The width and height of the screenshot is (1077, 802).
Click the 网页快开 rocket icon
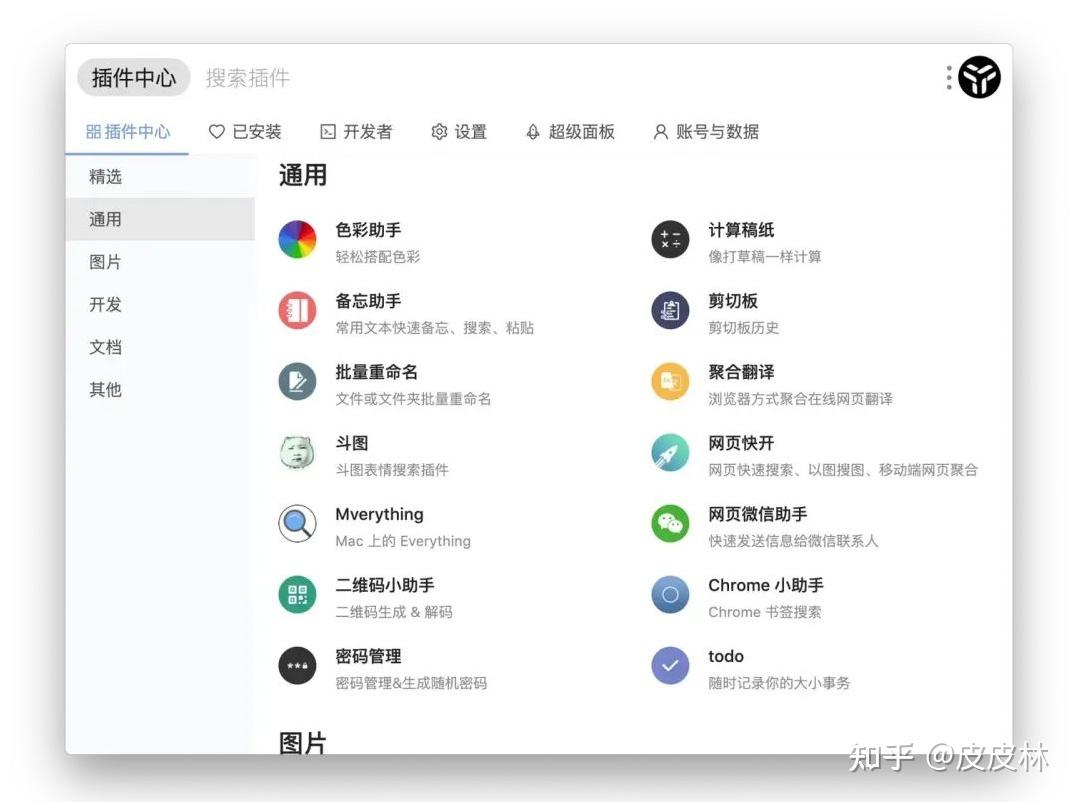coord(669,452)
